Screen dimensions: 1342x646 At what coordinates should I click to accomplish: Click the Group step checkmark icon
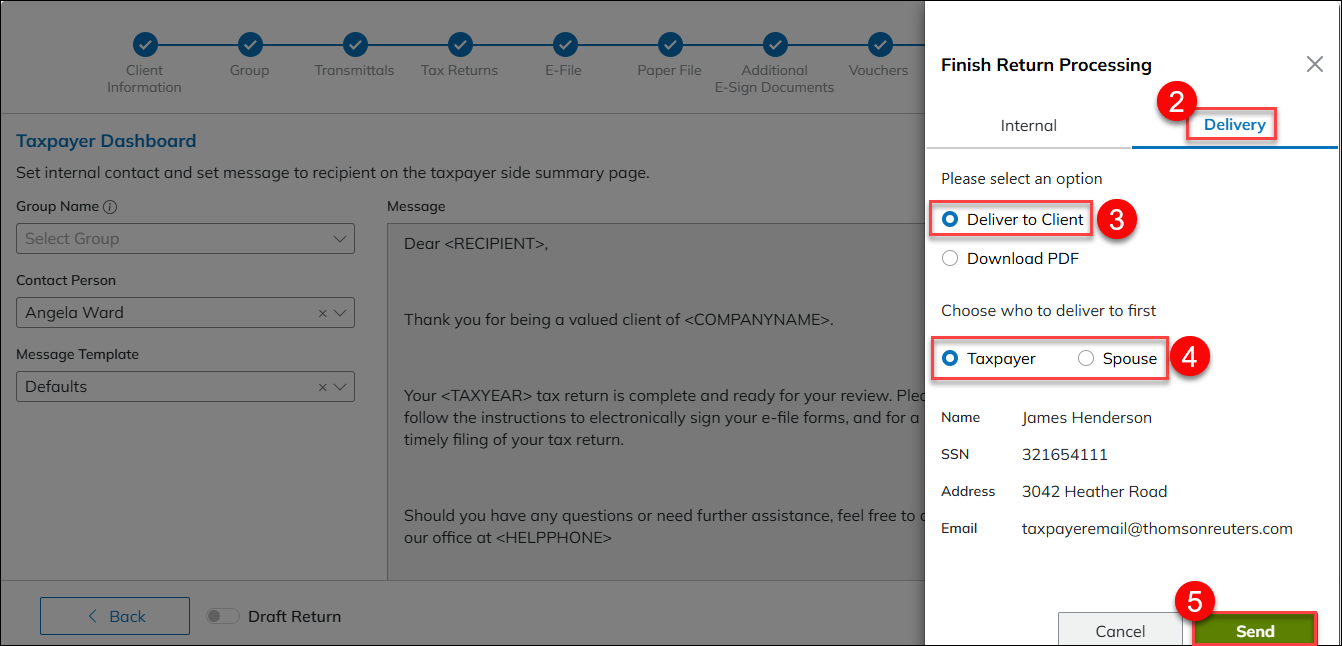tap(250, 44)
